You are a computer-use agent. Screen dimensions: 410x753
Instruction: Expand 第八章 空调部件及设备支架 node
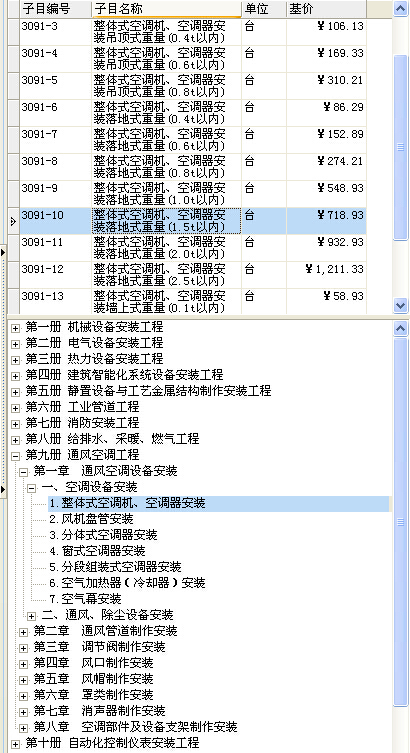(24, 728)
